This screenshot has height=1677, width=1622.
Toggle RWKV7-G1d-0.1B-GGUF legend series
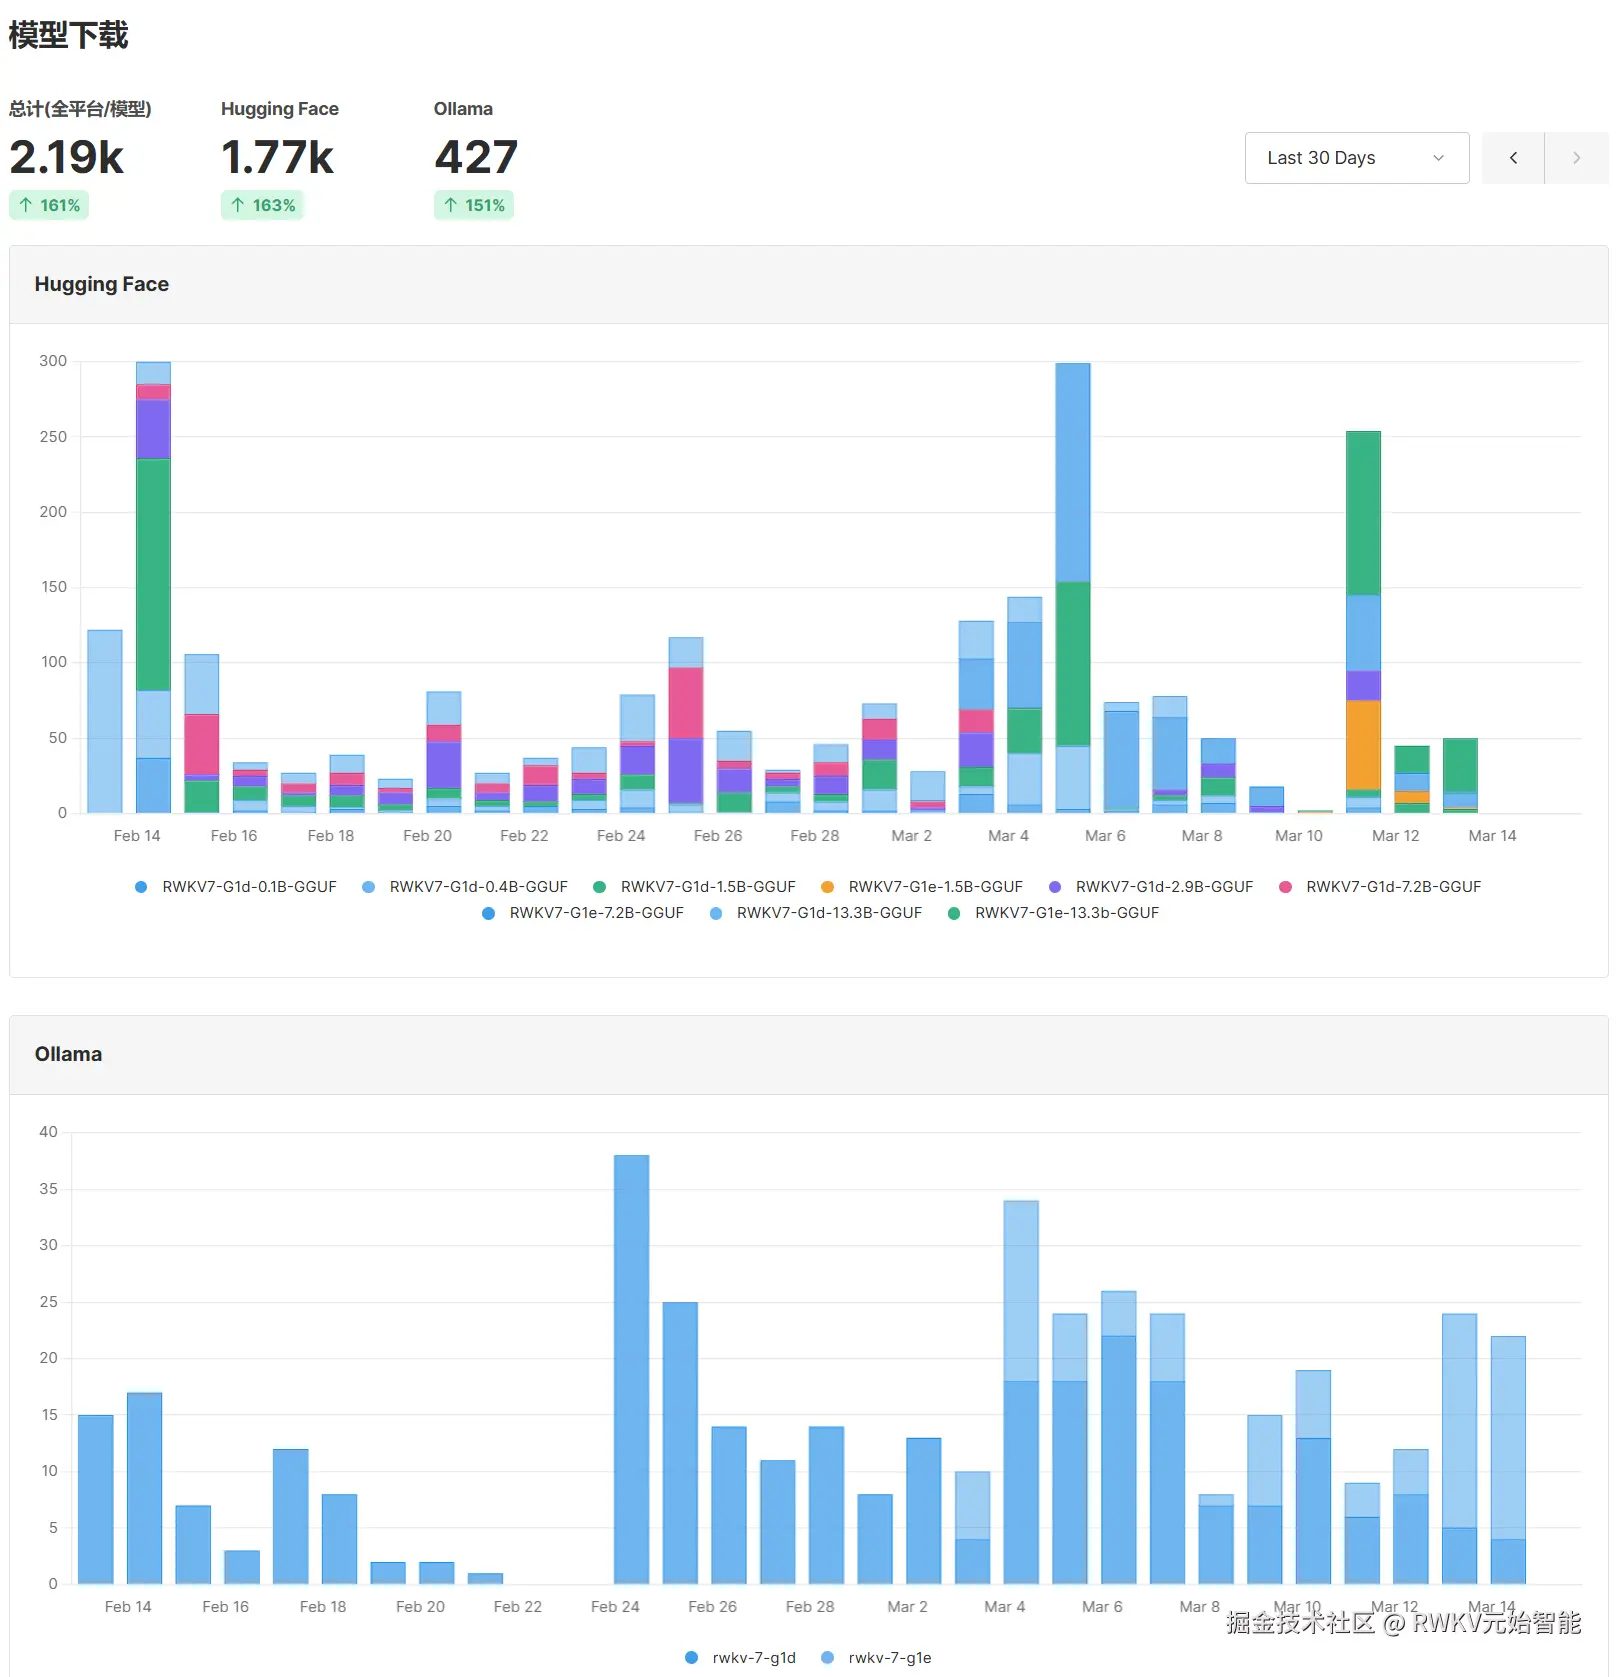[x=236, y=887]
